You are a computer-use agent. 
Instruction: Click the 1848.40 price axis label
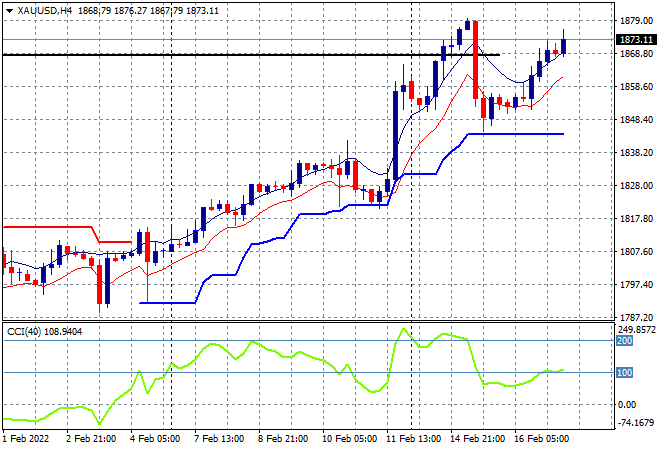point(636,120)
